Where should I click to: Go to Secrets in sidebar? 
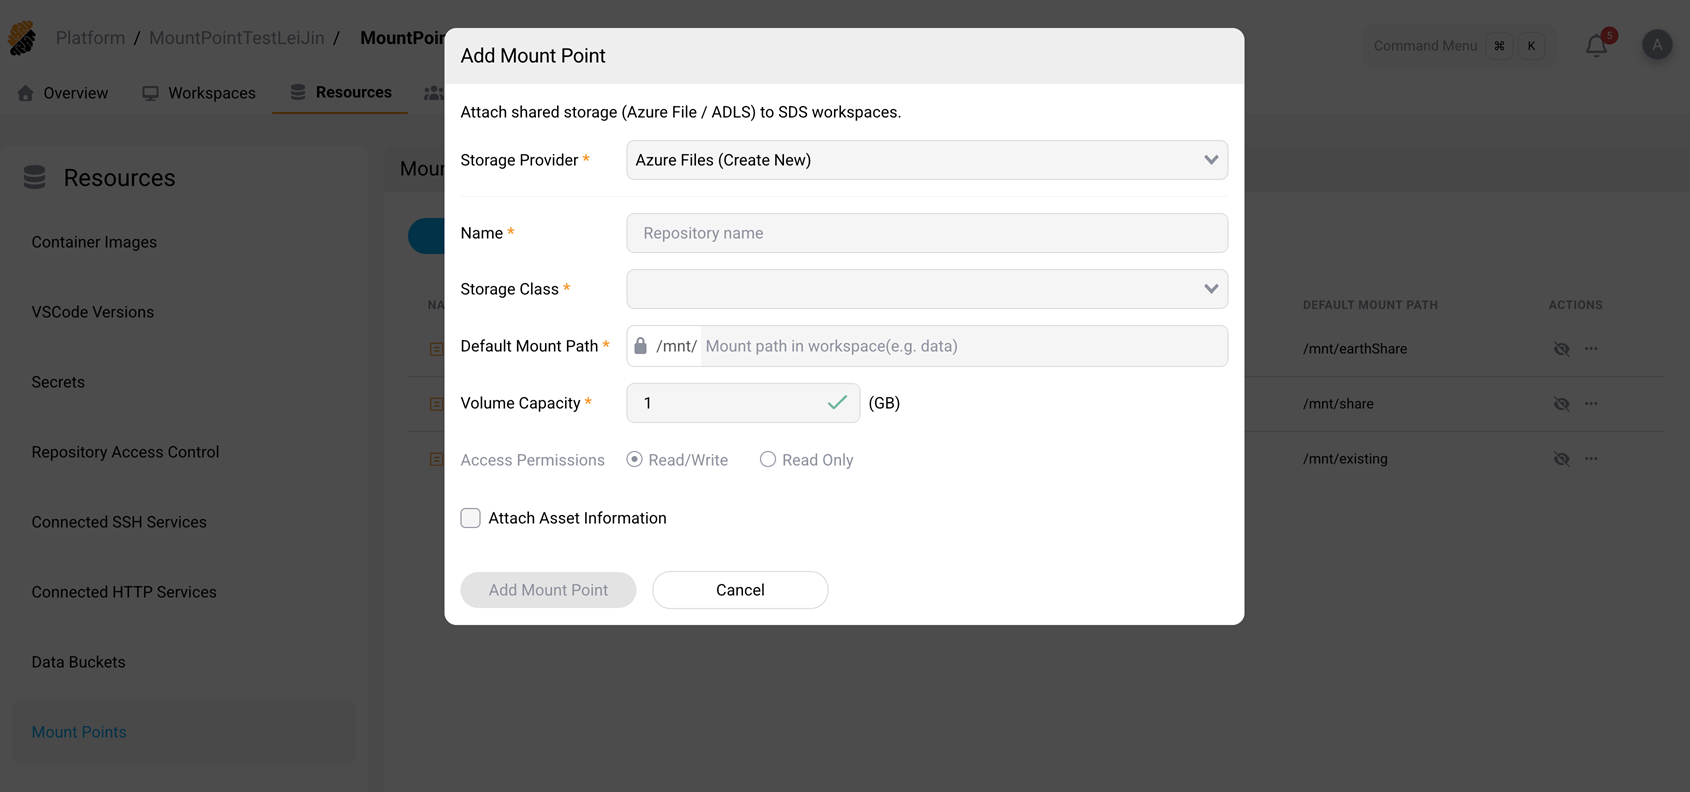58,382
